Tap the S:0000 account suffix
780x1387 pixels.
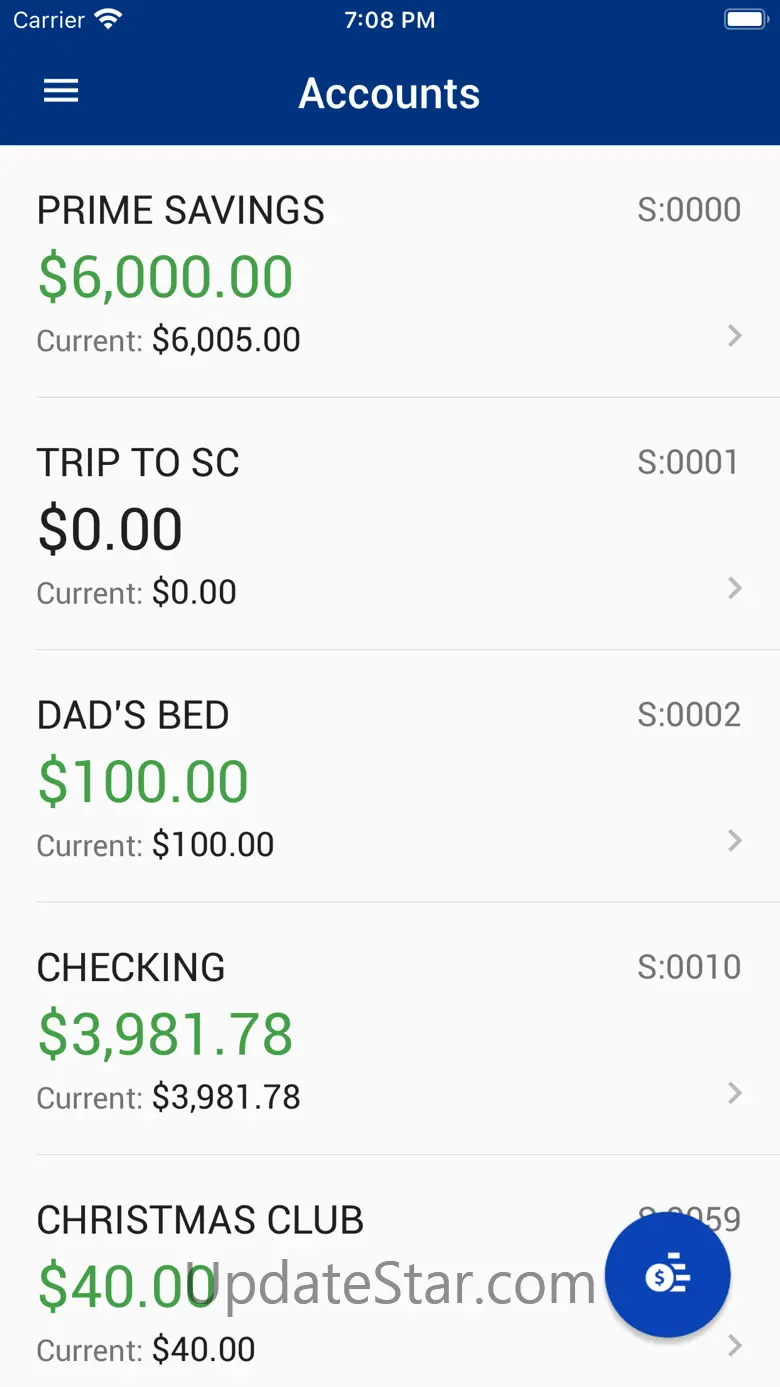689,210
